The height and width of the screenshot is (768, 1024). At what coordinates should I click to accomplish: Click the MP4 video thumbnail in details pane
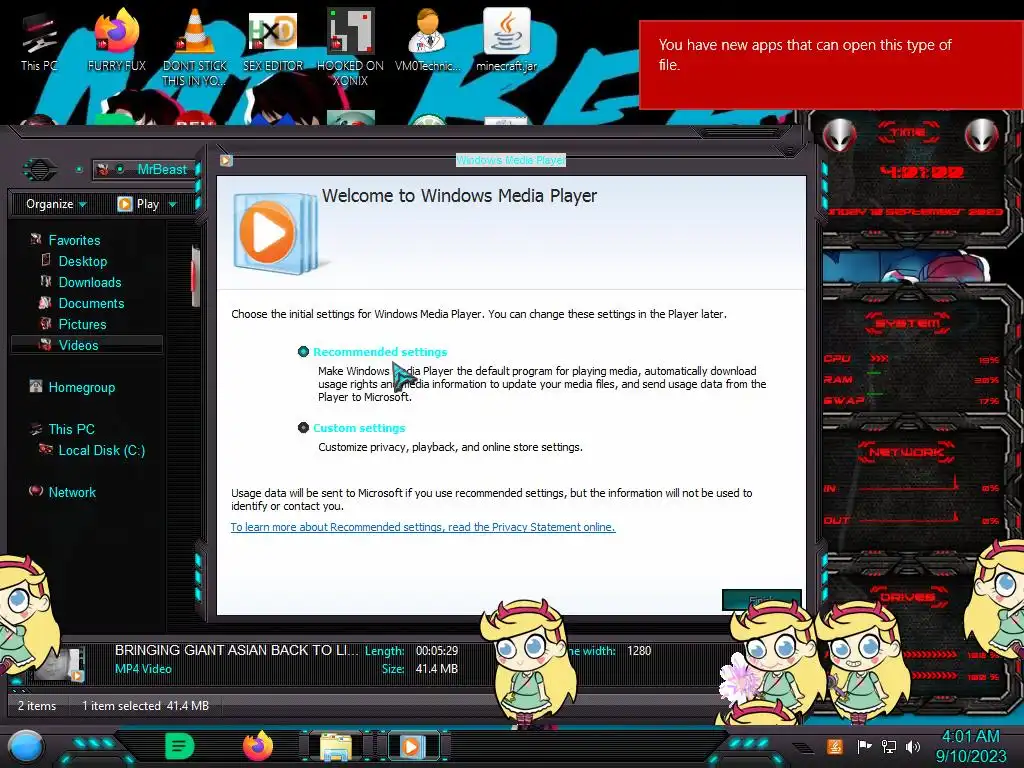59,664
